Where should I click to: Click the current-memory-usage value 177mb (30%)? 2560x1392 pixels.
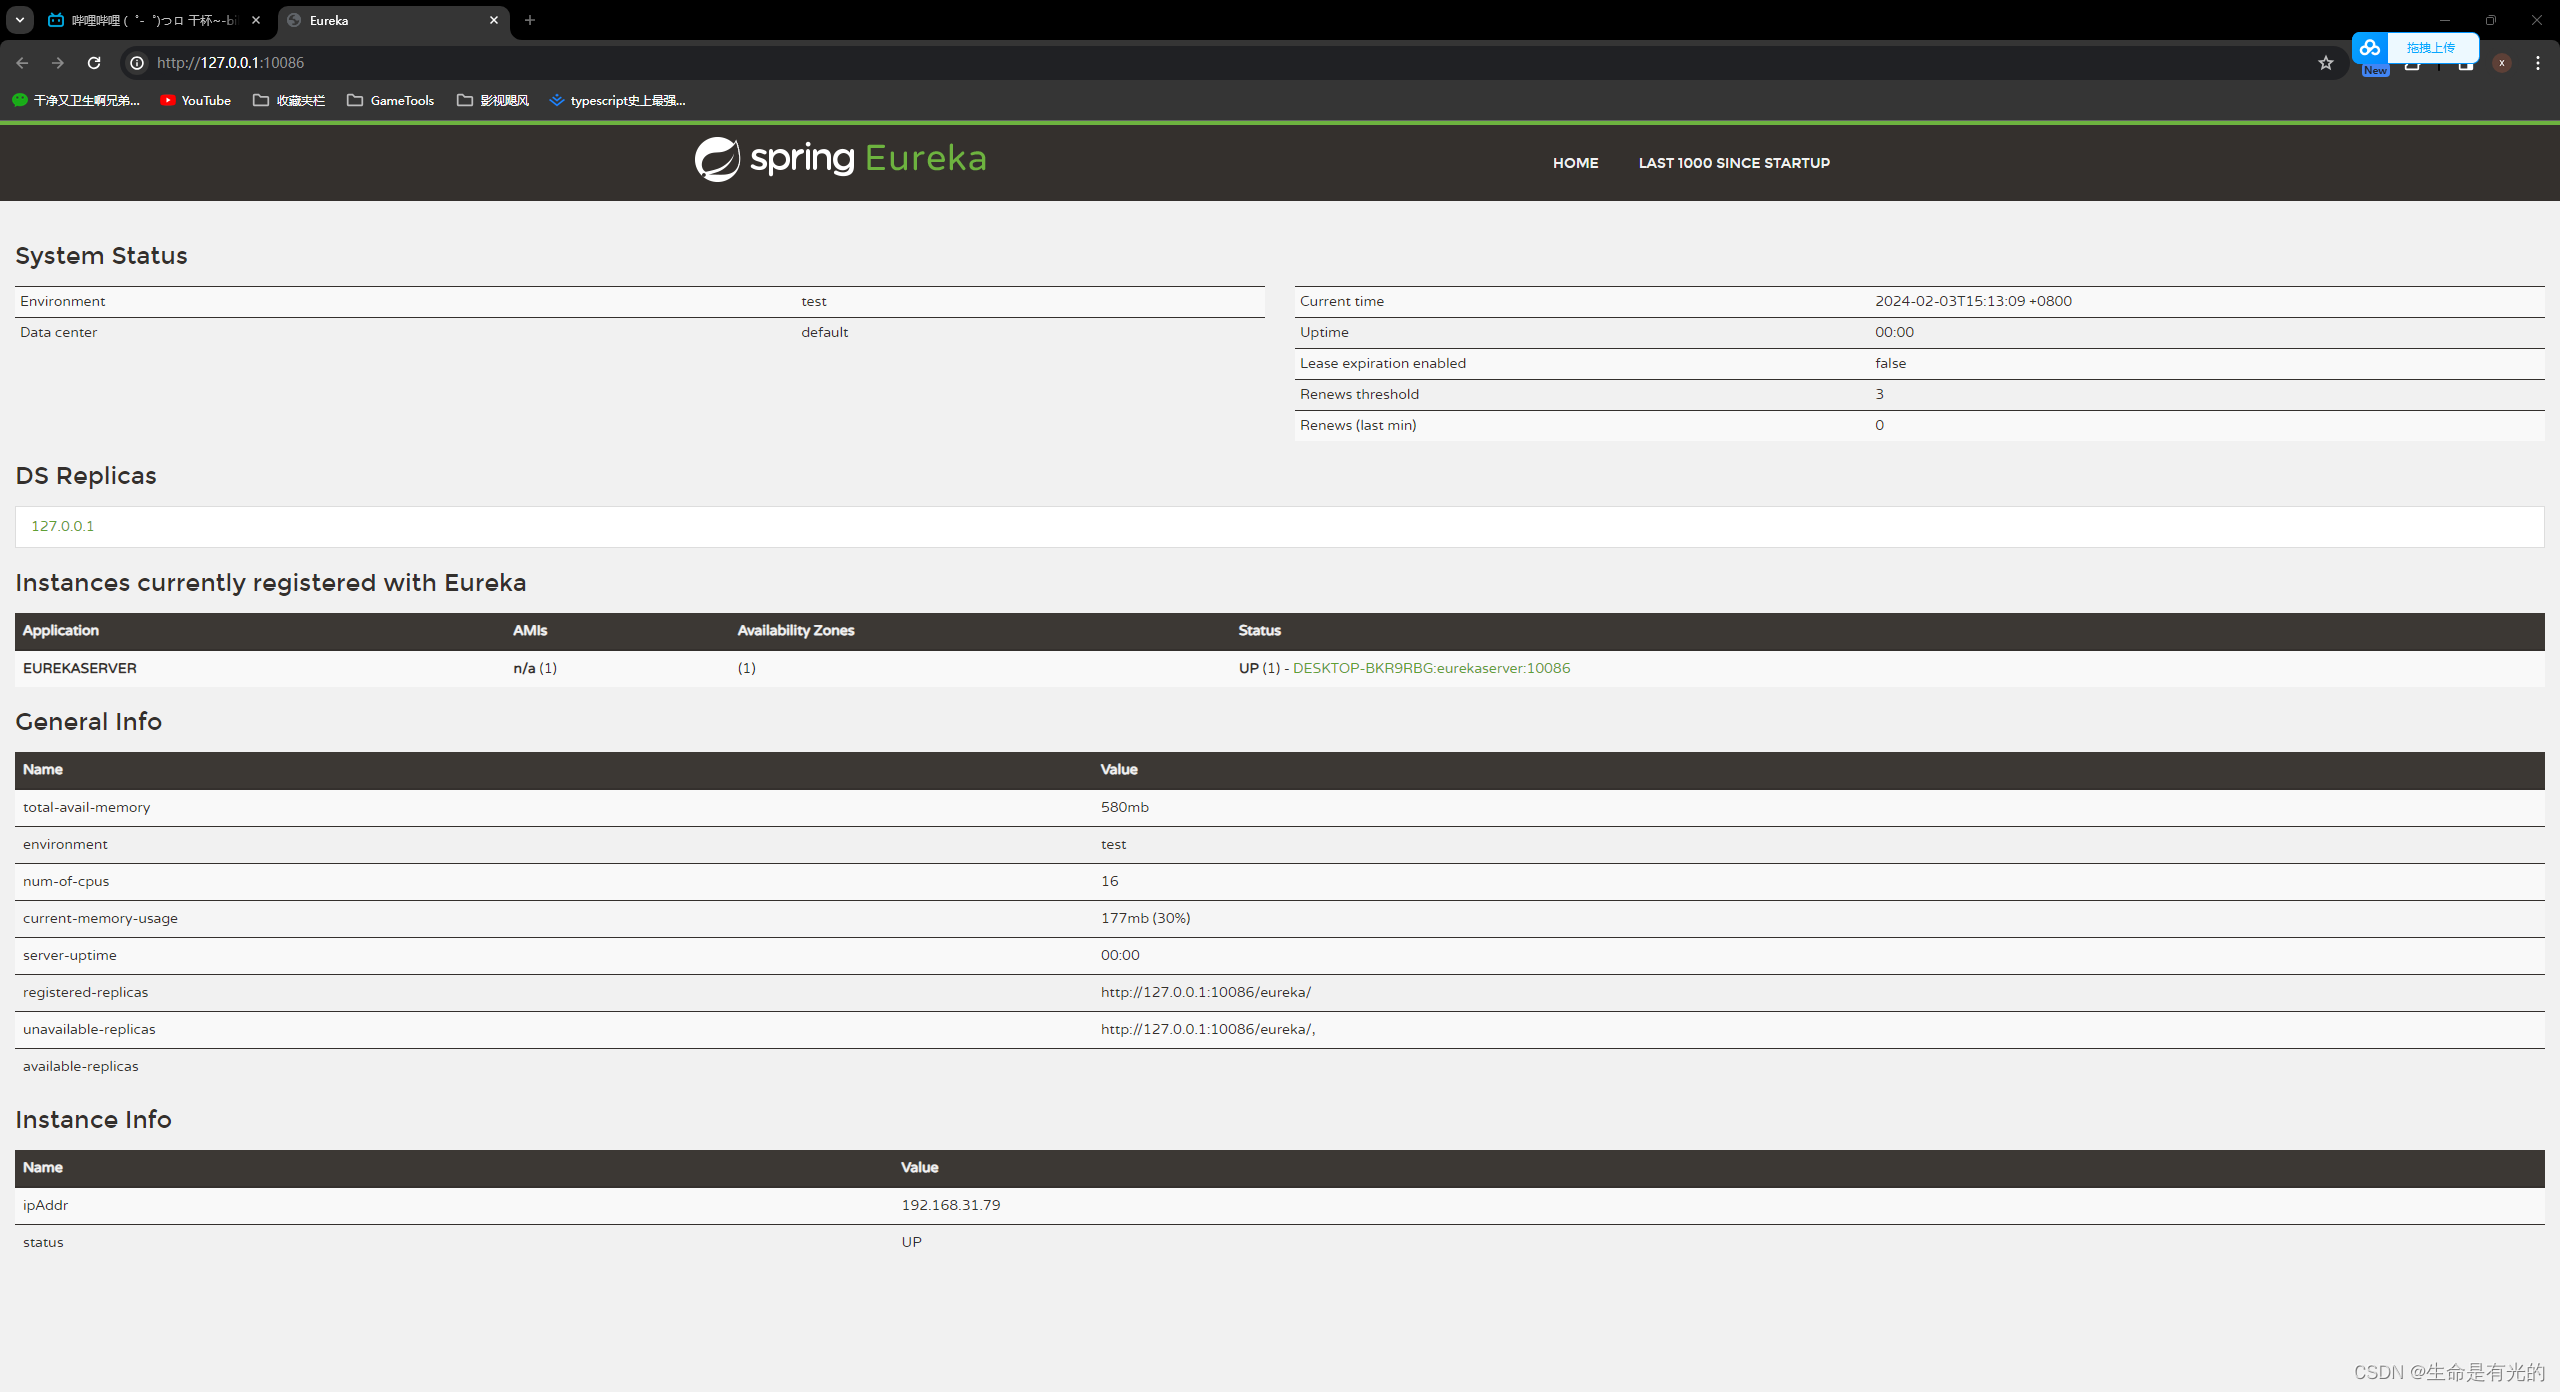click(x=1145, y=918)
